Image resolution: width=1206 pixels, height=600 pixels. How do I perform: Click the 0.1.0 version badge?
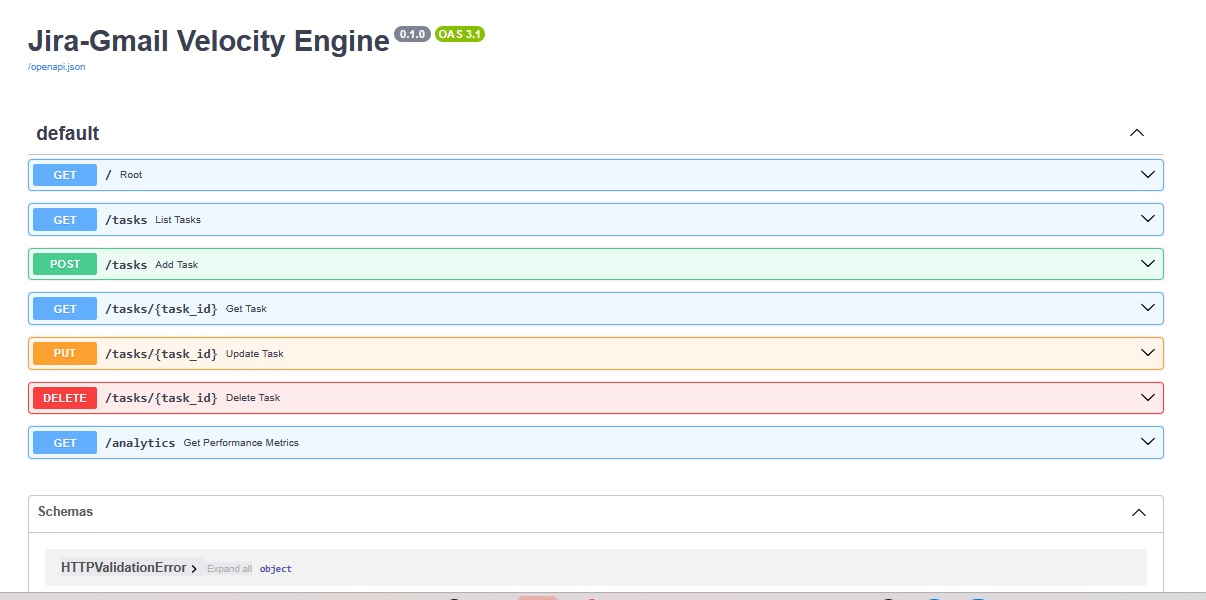[412, 33]
